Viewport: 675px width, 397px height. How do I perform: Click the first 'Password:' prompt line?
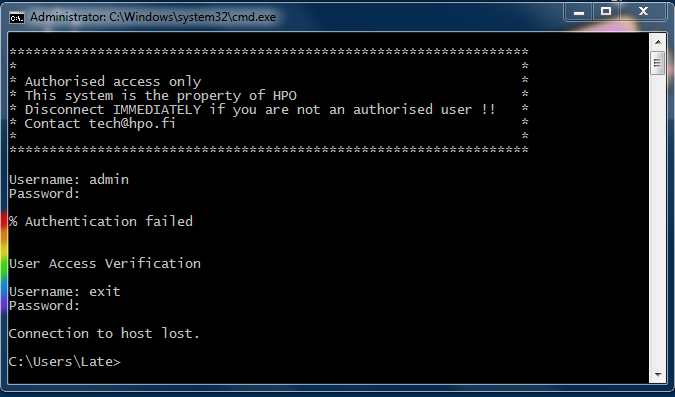[x=44, y=194]
